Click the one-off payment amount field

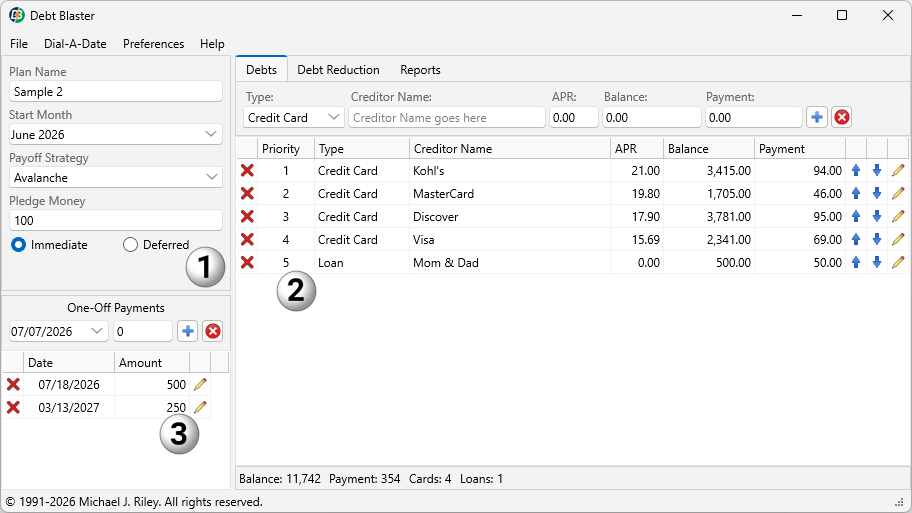[x=142, y=332]
